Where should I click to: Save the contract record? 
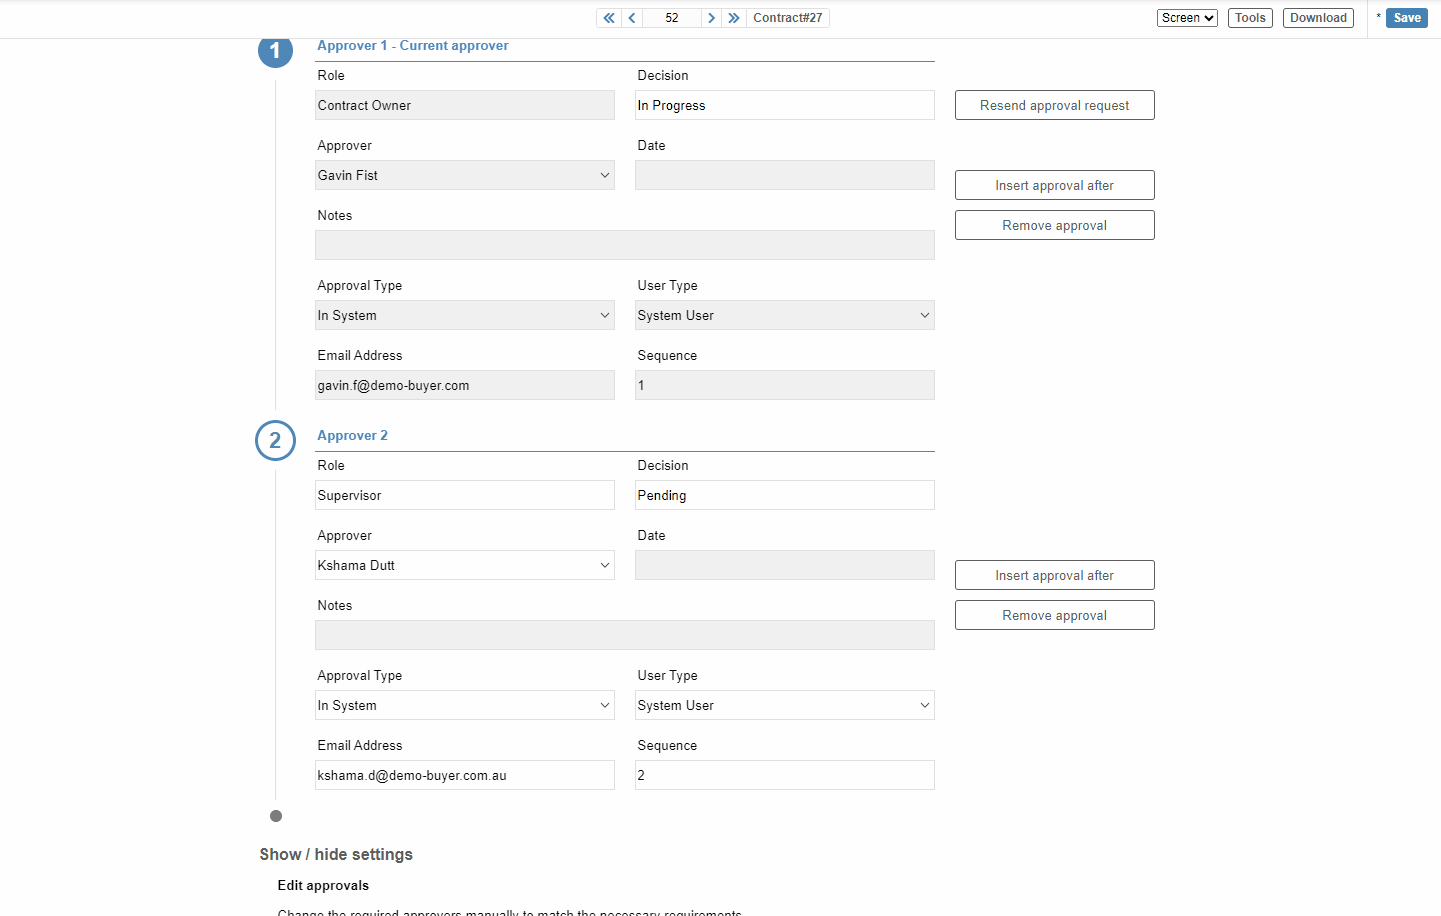1407,18
